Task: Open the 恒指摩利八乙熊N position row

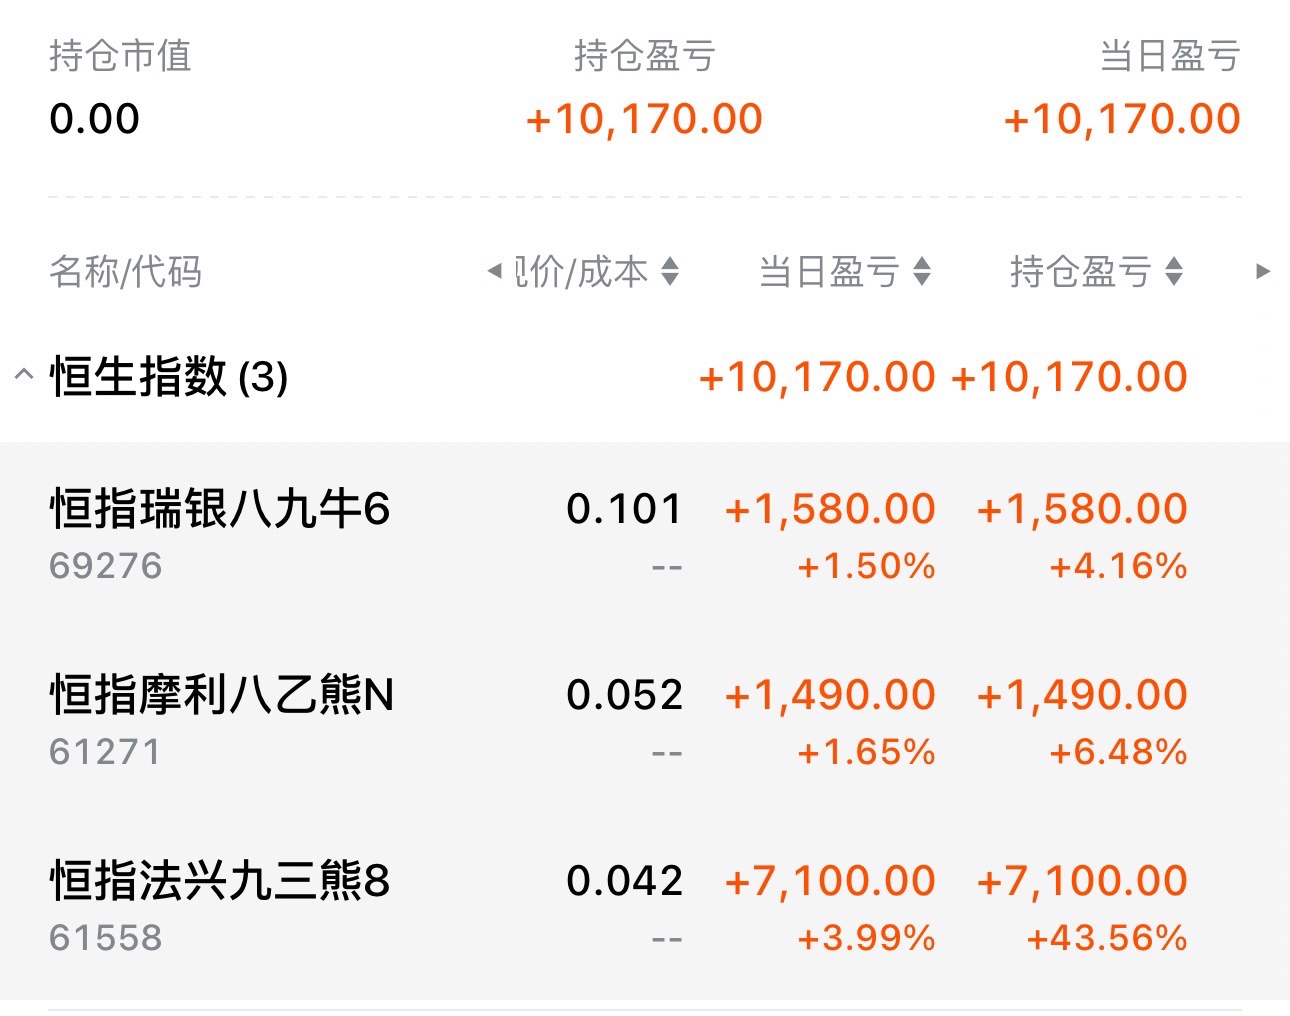Action: tap(222, 696)
